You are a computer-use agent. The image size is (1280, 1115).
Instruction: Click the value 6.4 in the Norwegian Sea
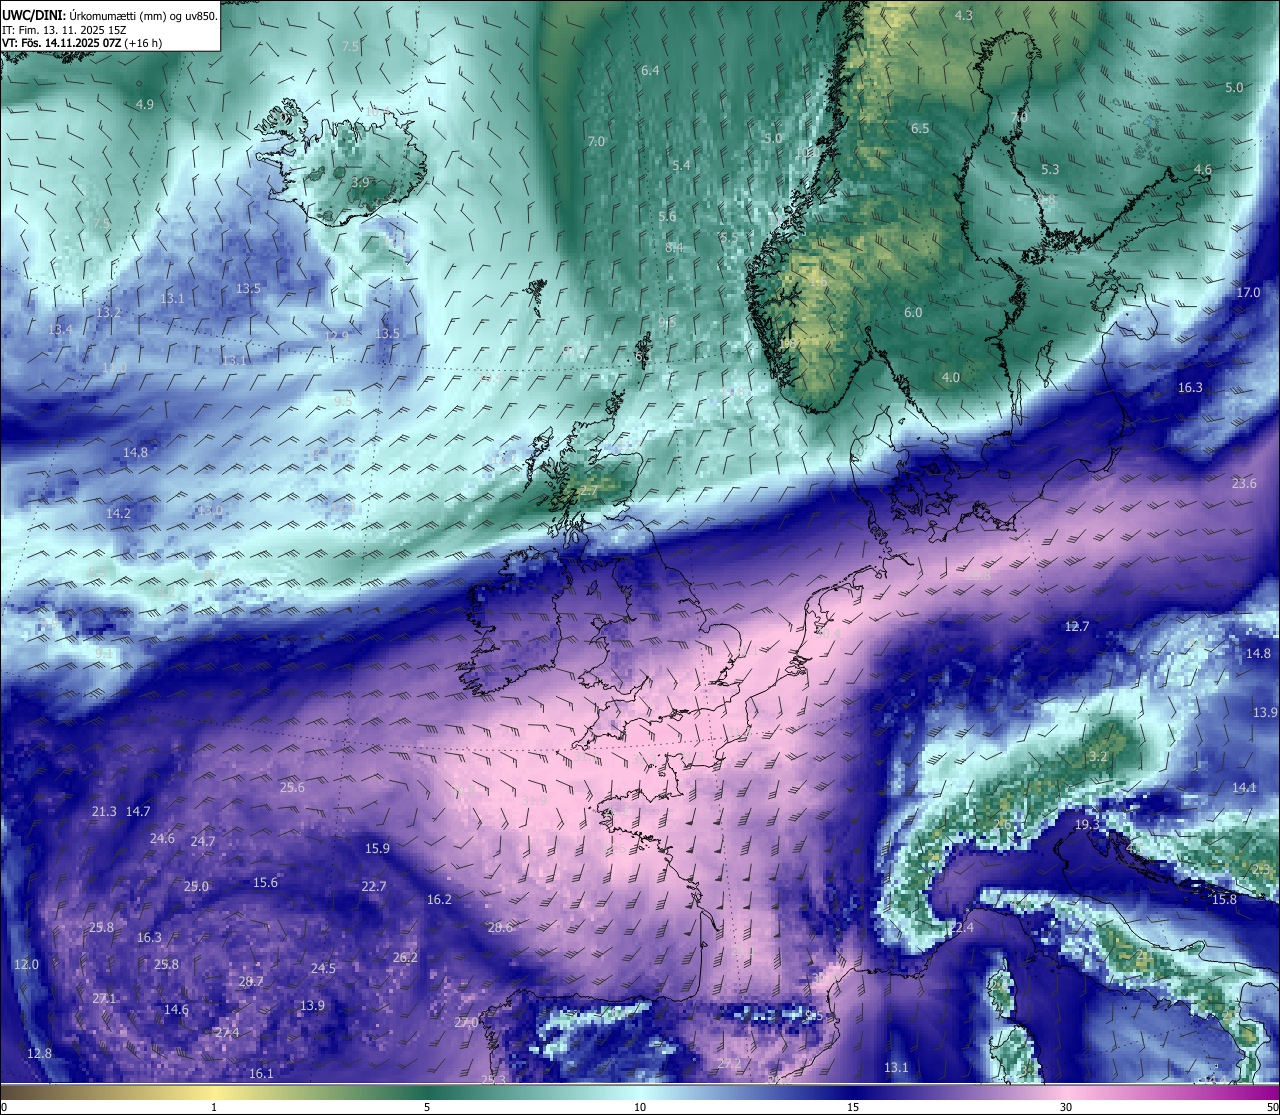click(650, 70)
